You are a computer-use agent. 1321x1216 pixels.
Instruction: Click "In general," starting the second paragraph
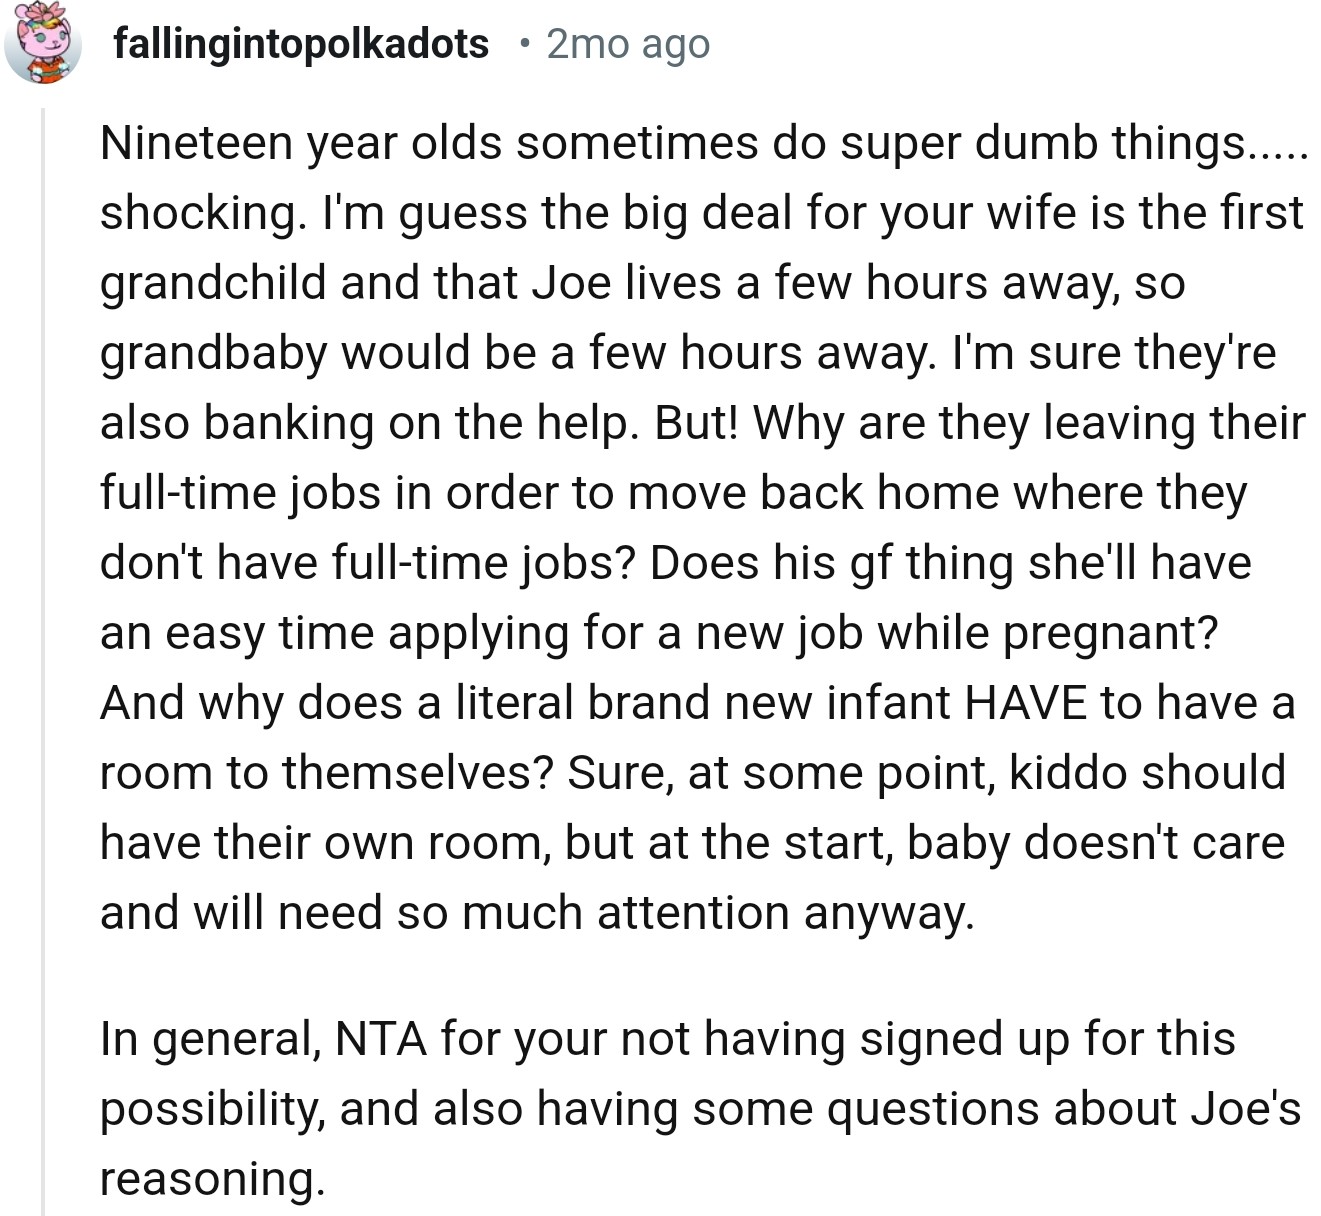209,1039
